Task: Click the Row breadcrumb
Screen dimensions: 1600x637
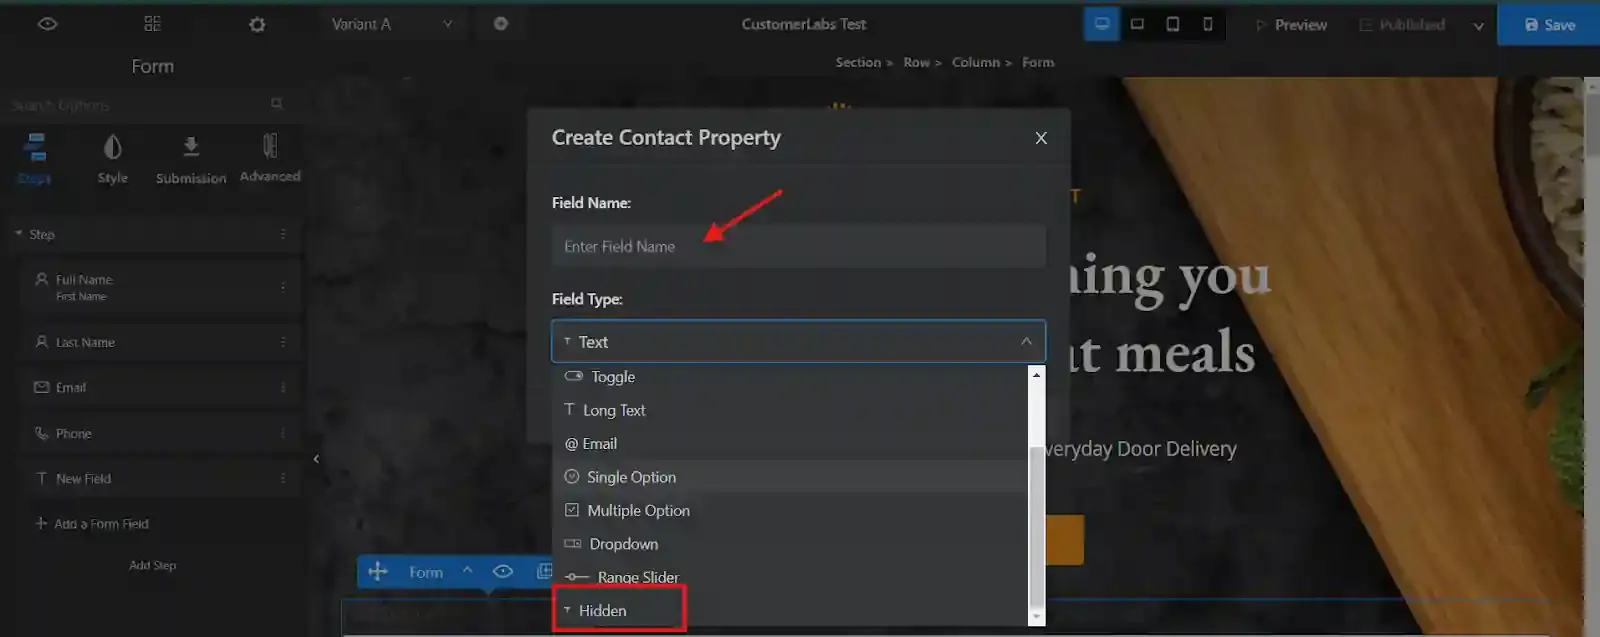Action: coord(916,62)
